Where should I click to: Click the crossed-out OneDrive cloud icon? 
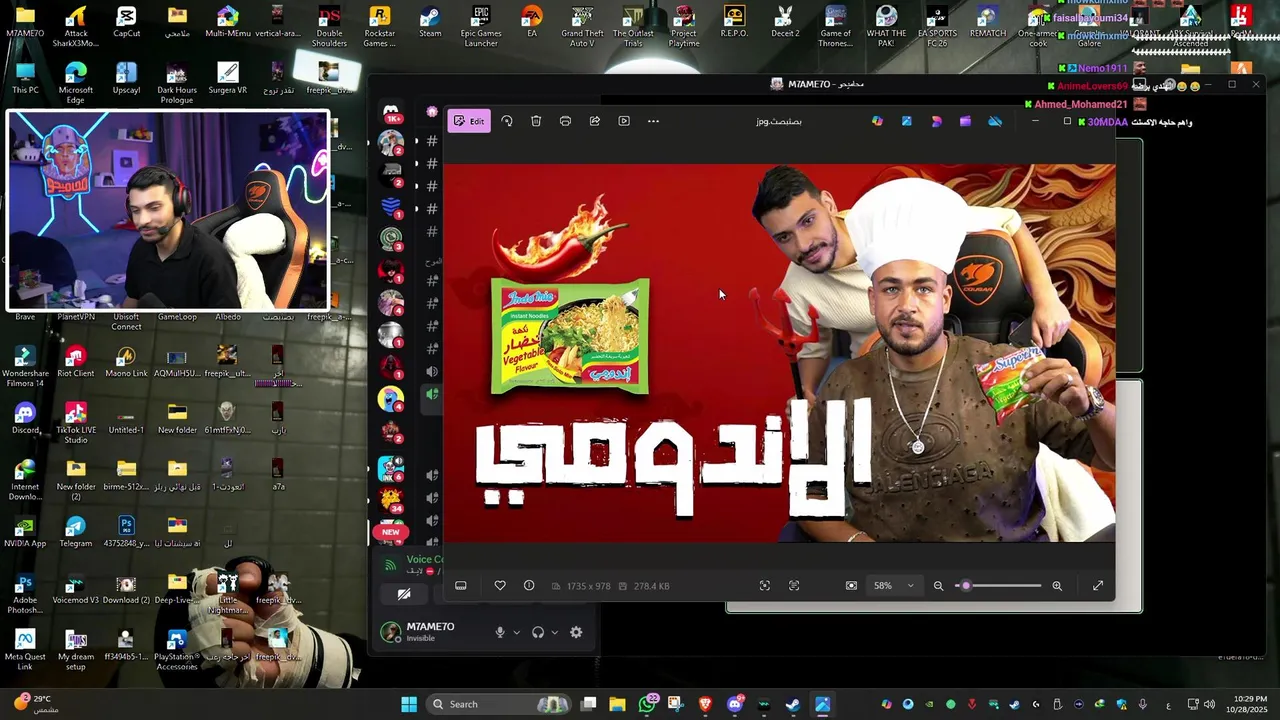click(995, 121)
